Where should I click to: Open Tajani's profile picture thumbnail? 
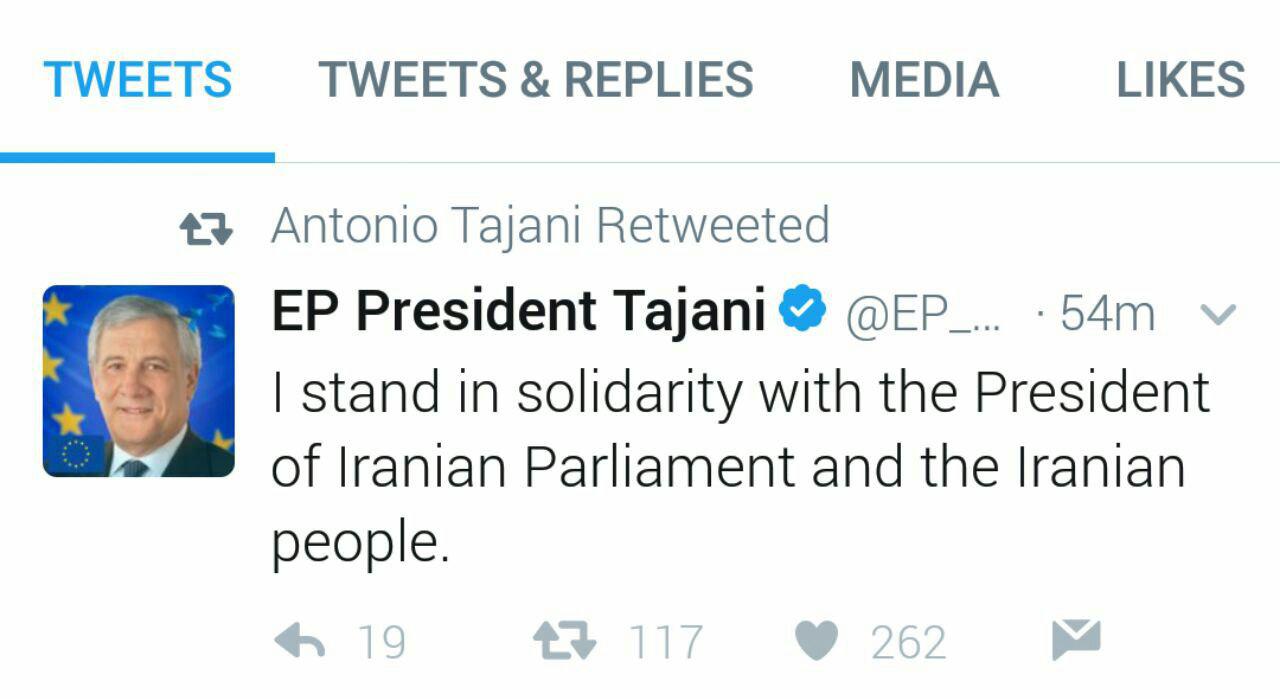[x=139, y=381]
